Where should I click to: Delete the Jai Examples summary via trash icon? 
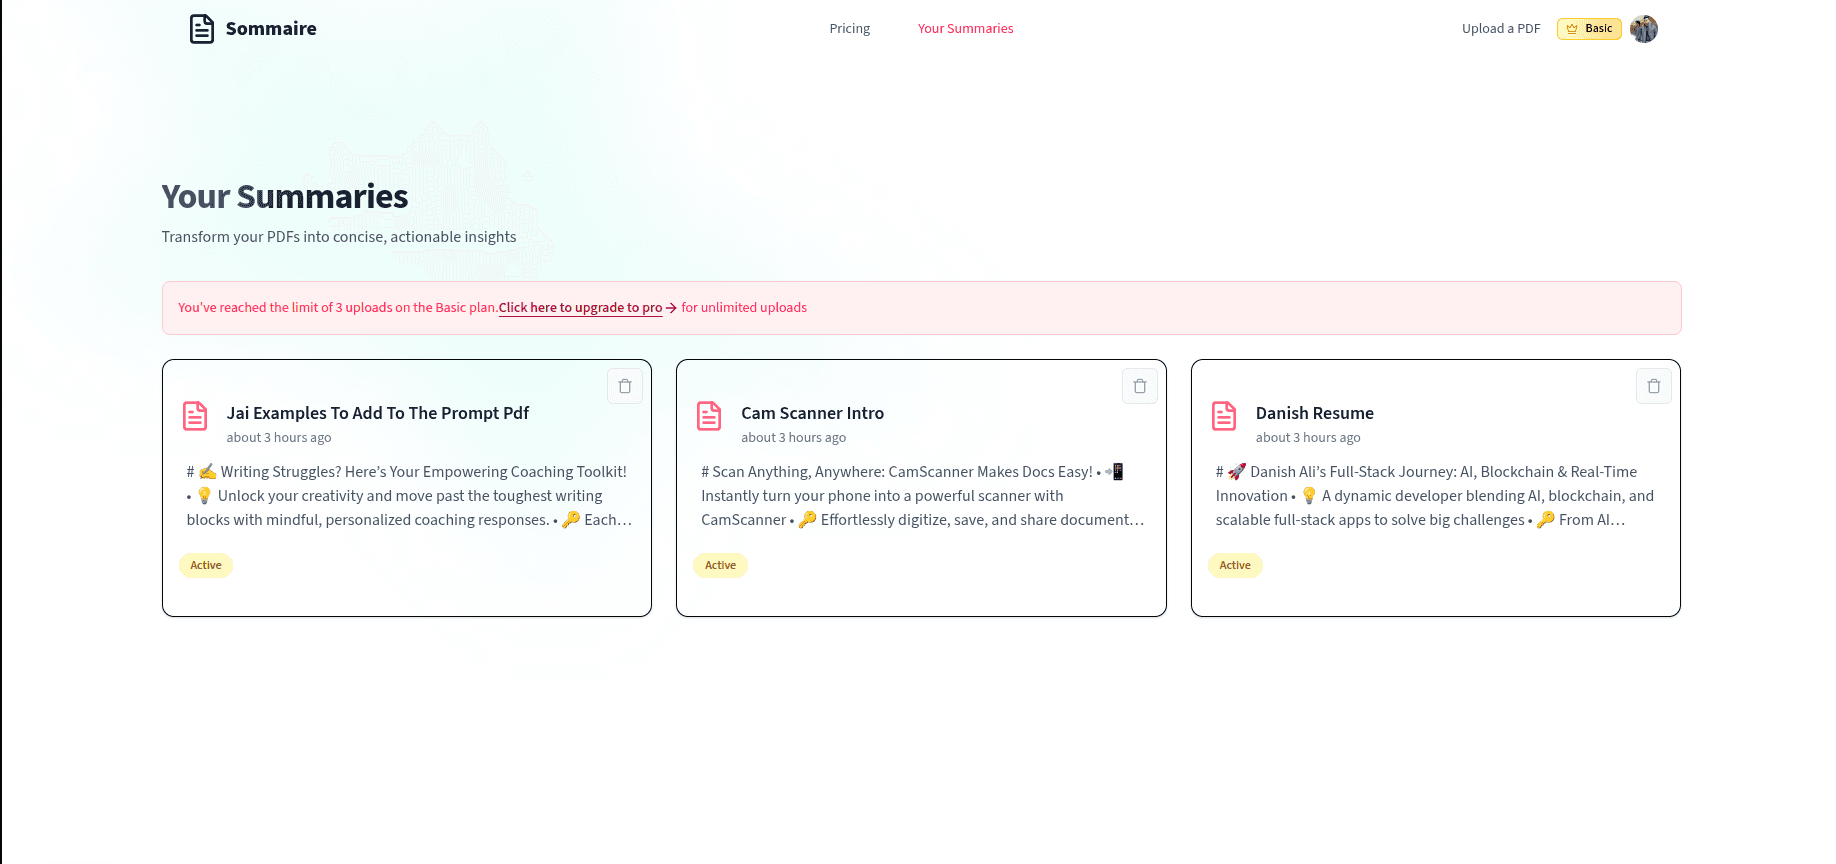click(625, 386)
